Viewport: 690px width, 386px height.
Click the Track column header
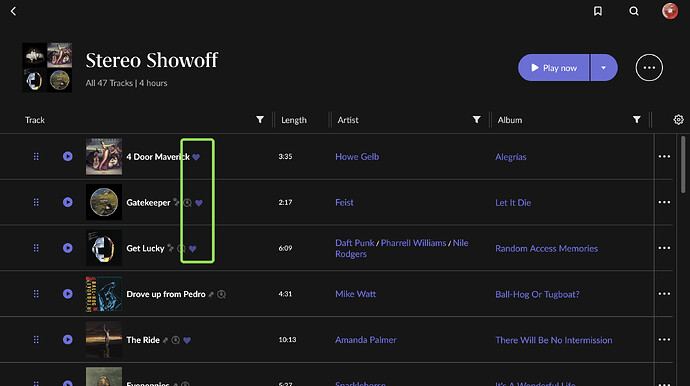(35, 120)
